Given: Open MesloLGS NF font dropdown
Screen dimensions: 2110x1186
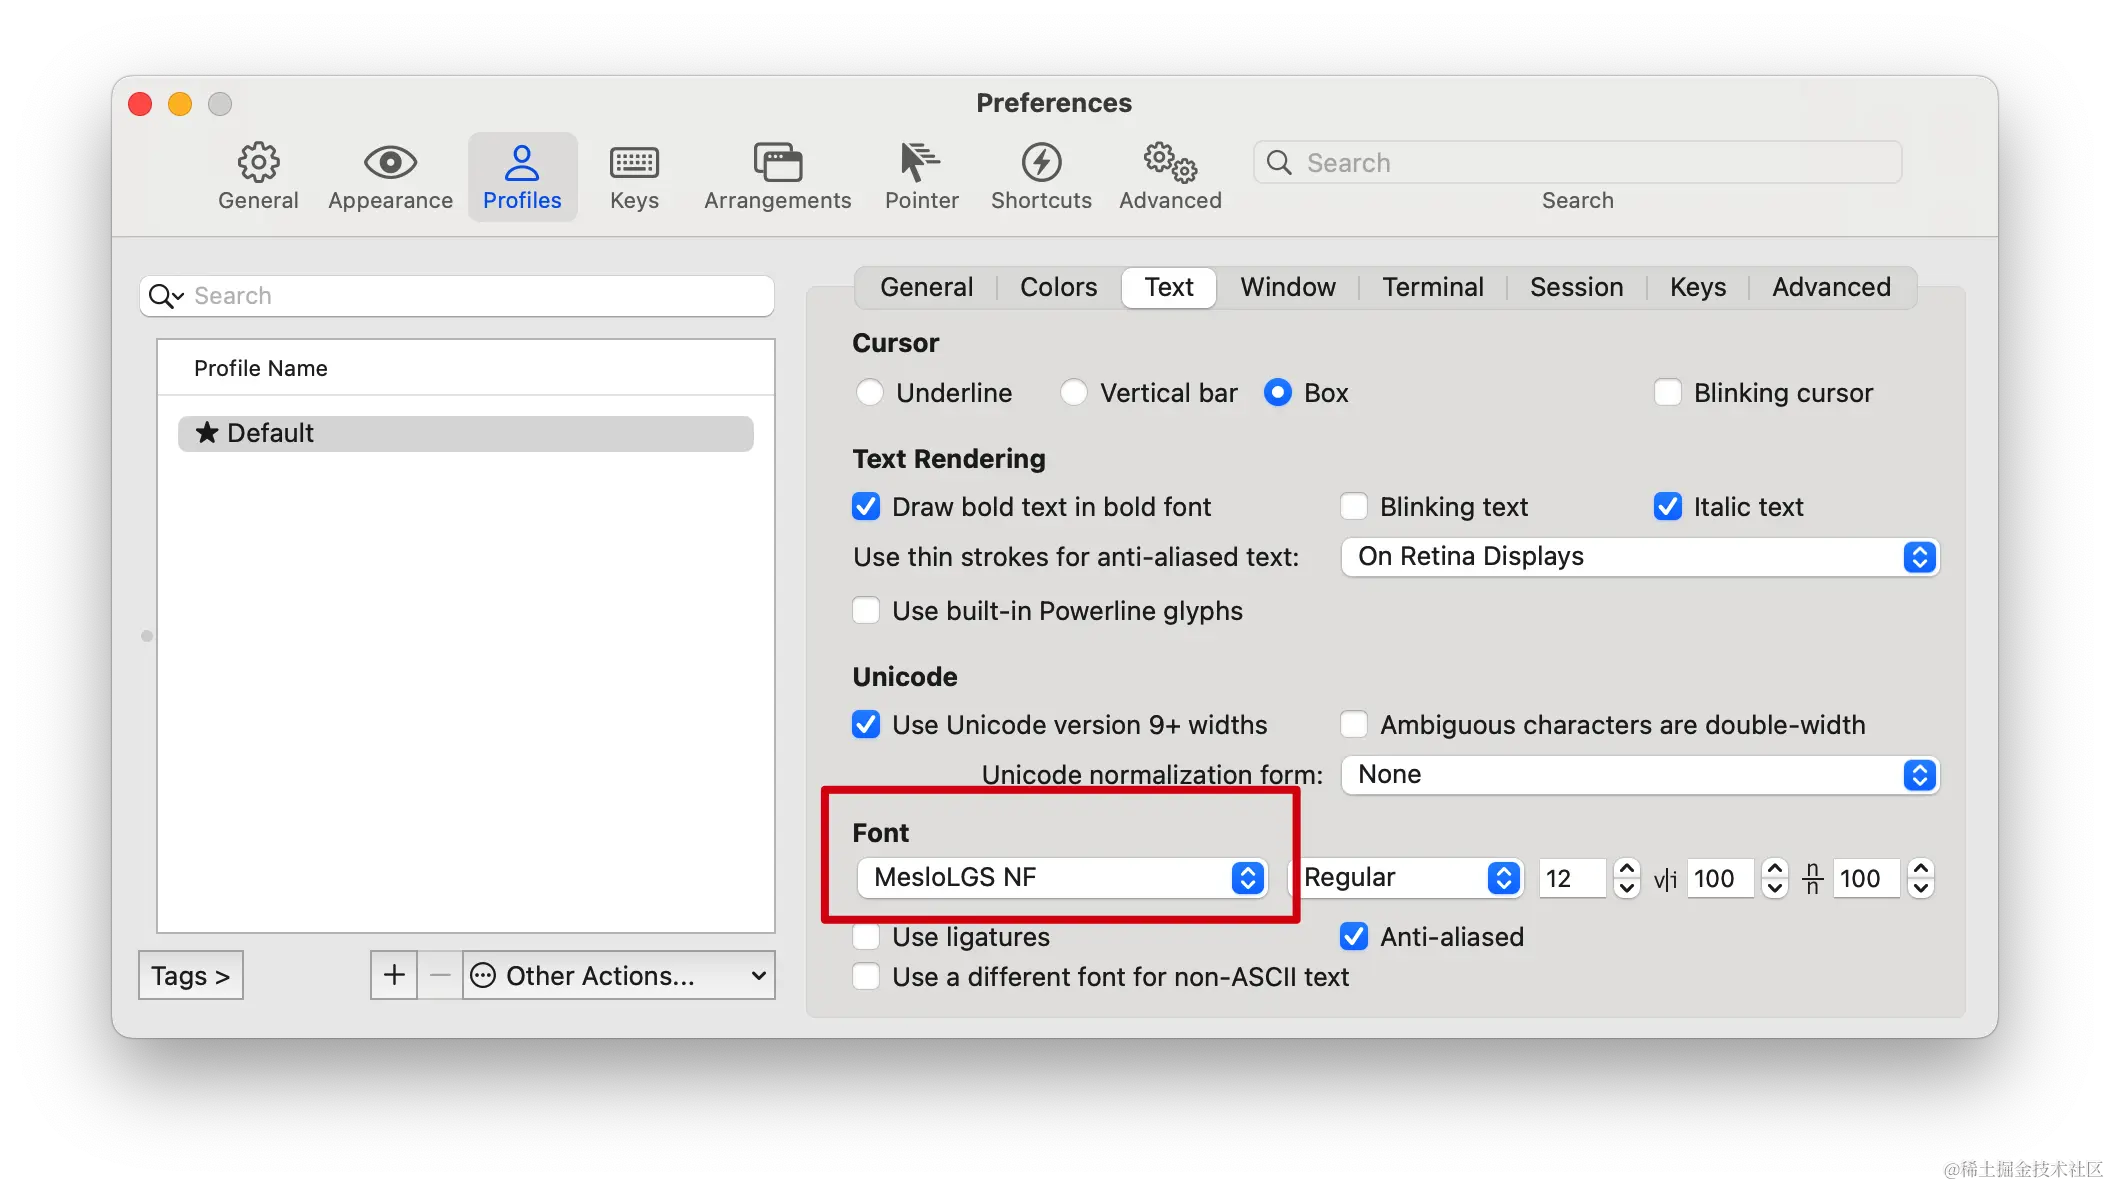Looking at the screenshot, I should (1062, 878).
